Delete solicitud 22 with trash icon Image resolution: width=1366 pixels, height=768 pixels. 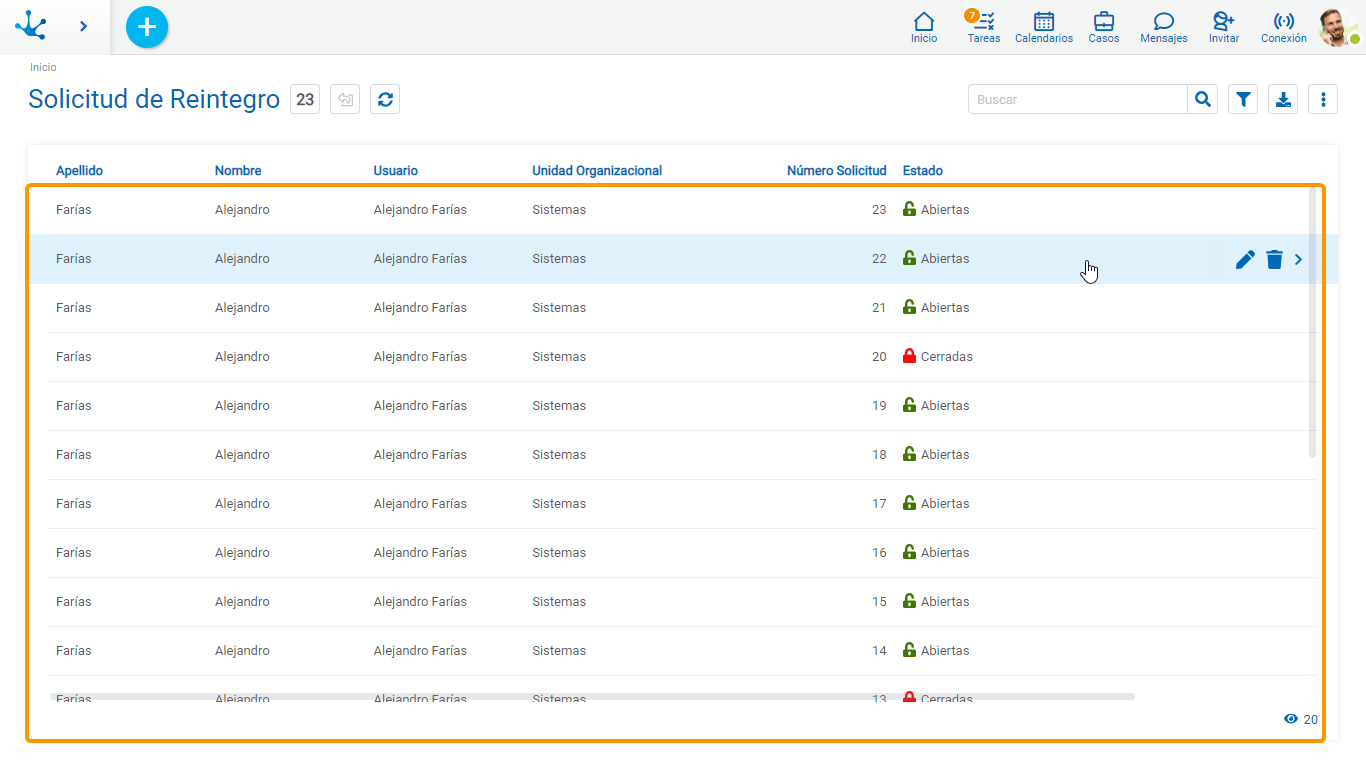pos(1274,259)
